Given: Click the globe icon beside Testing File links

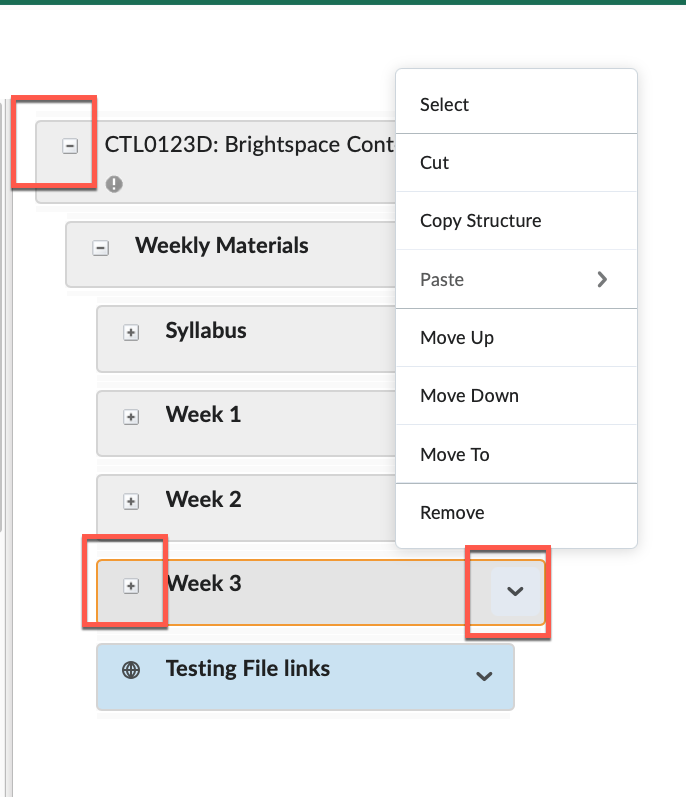Looking at the screenshot, I should [130, 670].
